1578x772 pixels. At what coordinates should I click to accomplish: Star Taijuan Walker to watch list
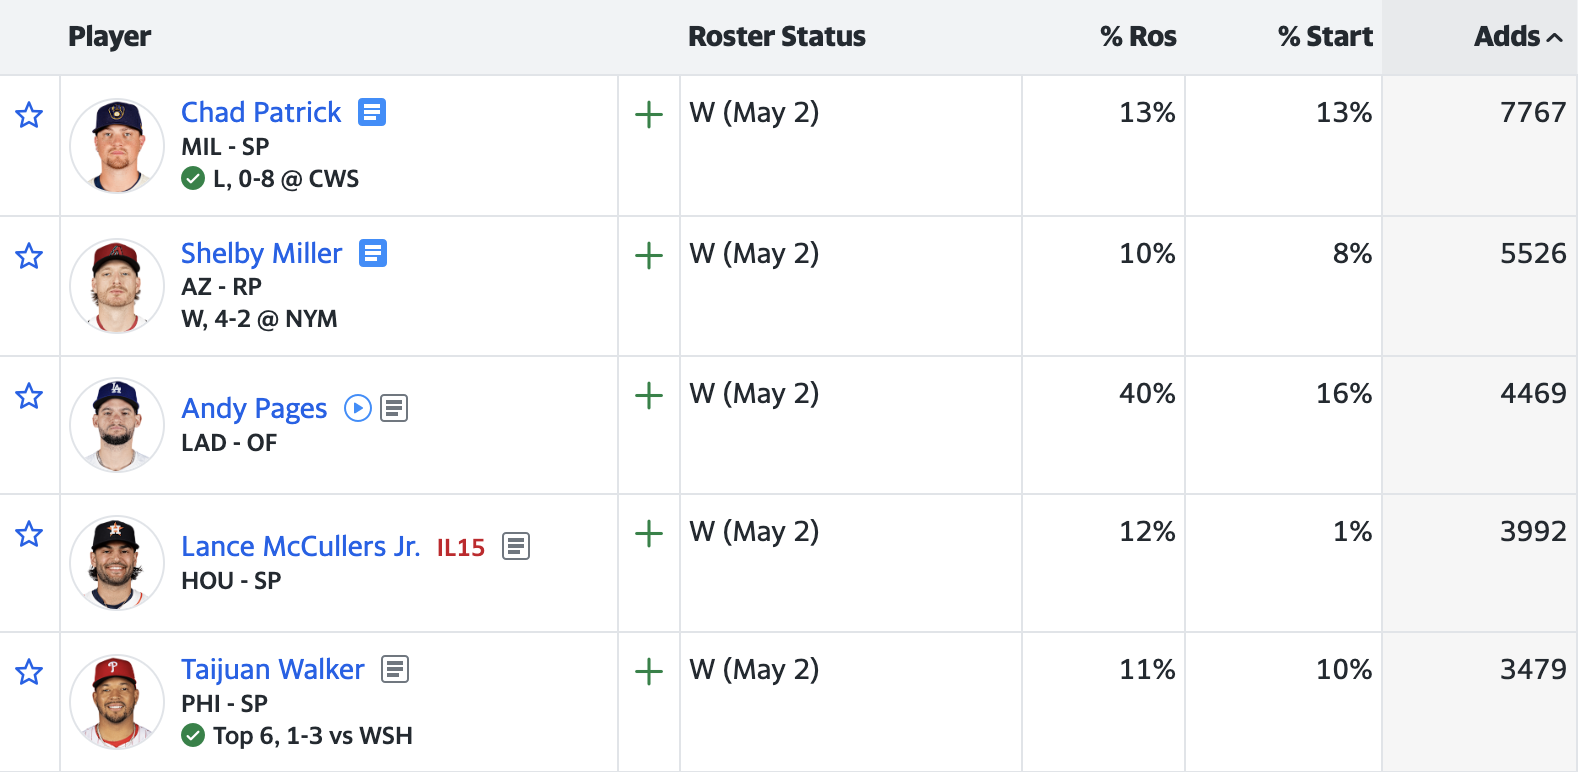coord(29,672)
